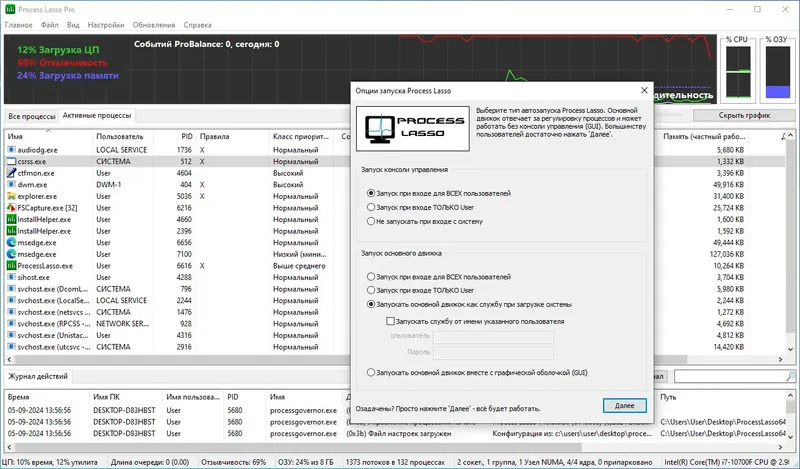The height and width of the screenshot is (469, 800).
Task: Click the FSCapture.exe icon
Action: point(11,208)
